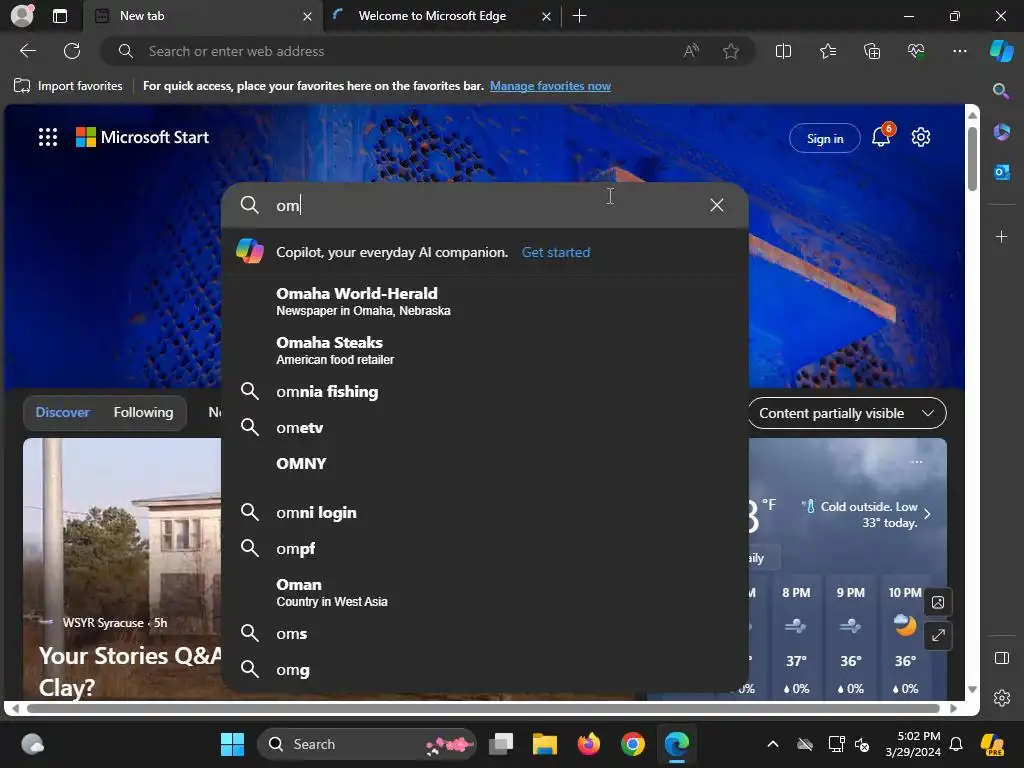Click the Microsoft Start search field
Image resolution: width=1024 pixels, height=768 pixels.
[485, 205]
